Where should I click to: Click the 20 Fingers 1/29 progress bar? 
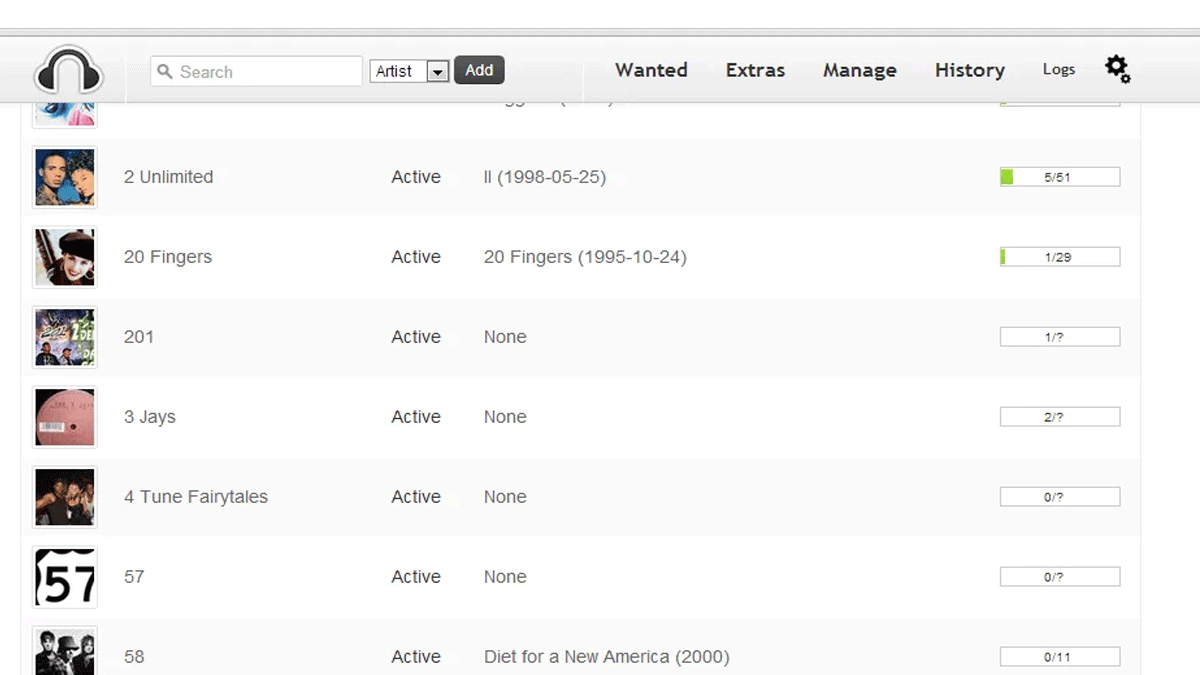pyautogui.click(x=1059, y=257)
